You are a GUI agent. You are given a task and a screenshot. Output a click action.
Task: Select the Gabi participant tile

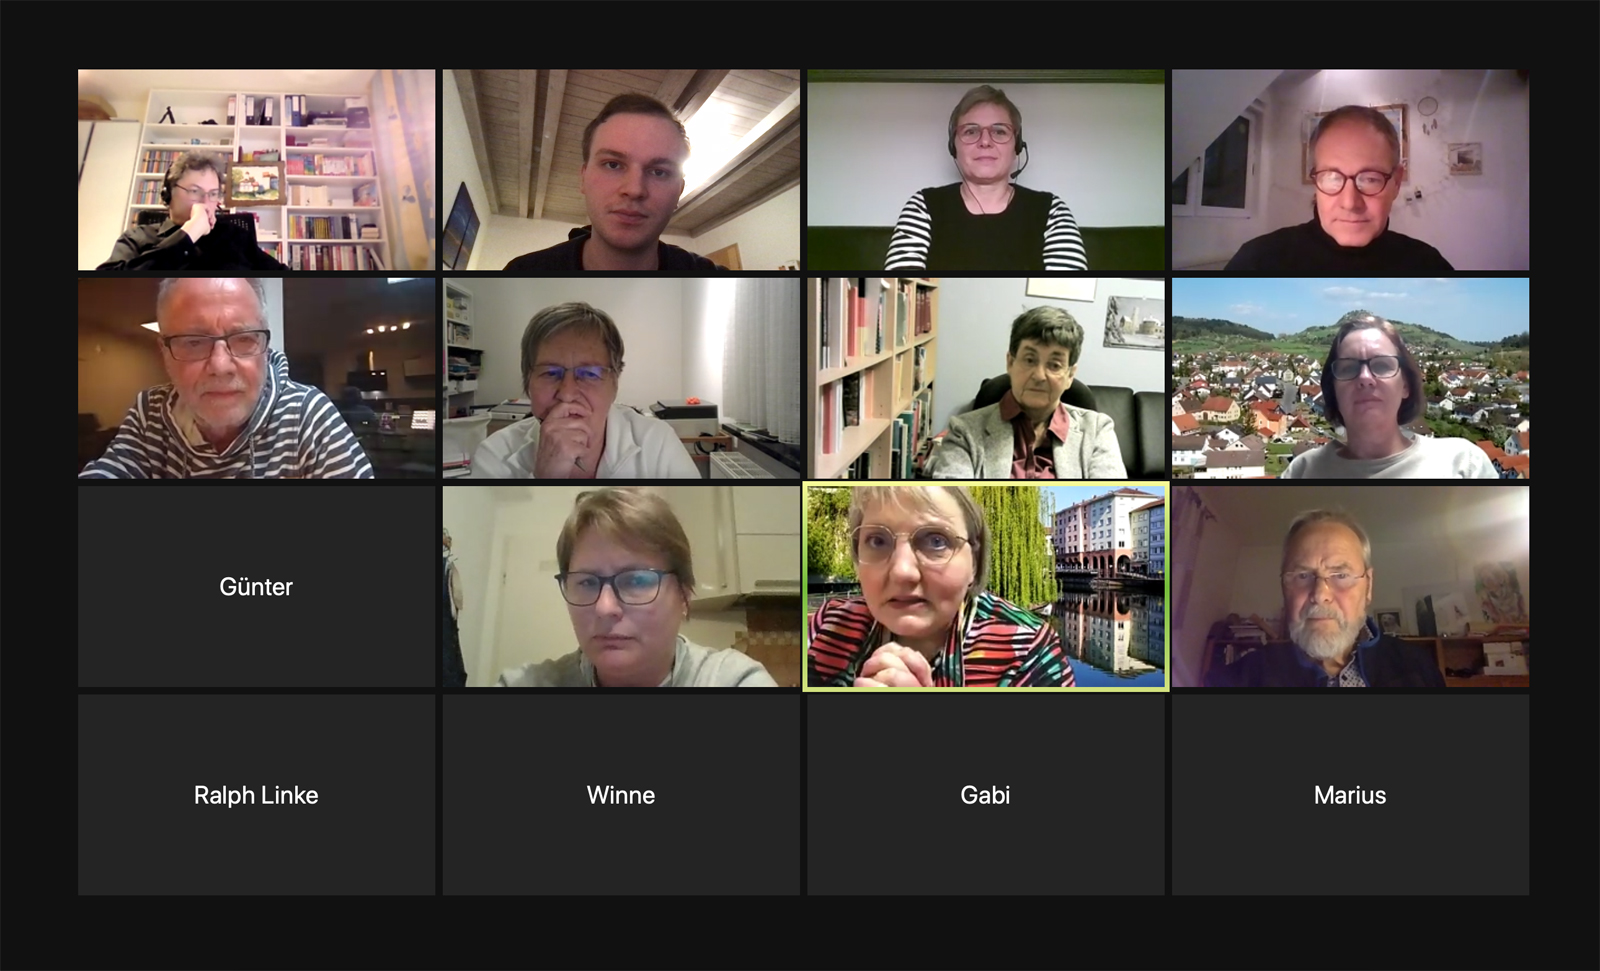coord(985,794)
